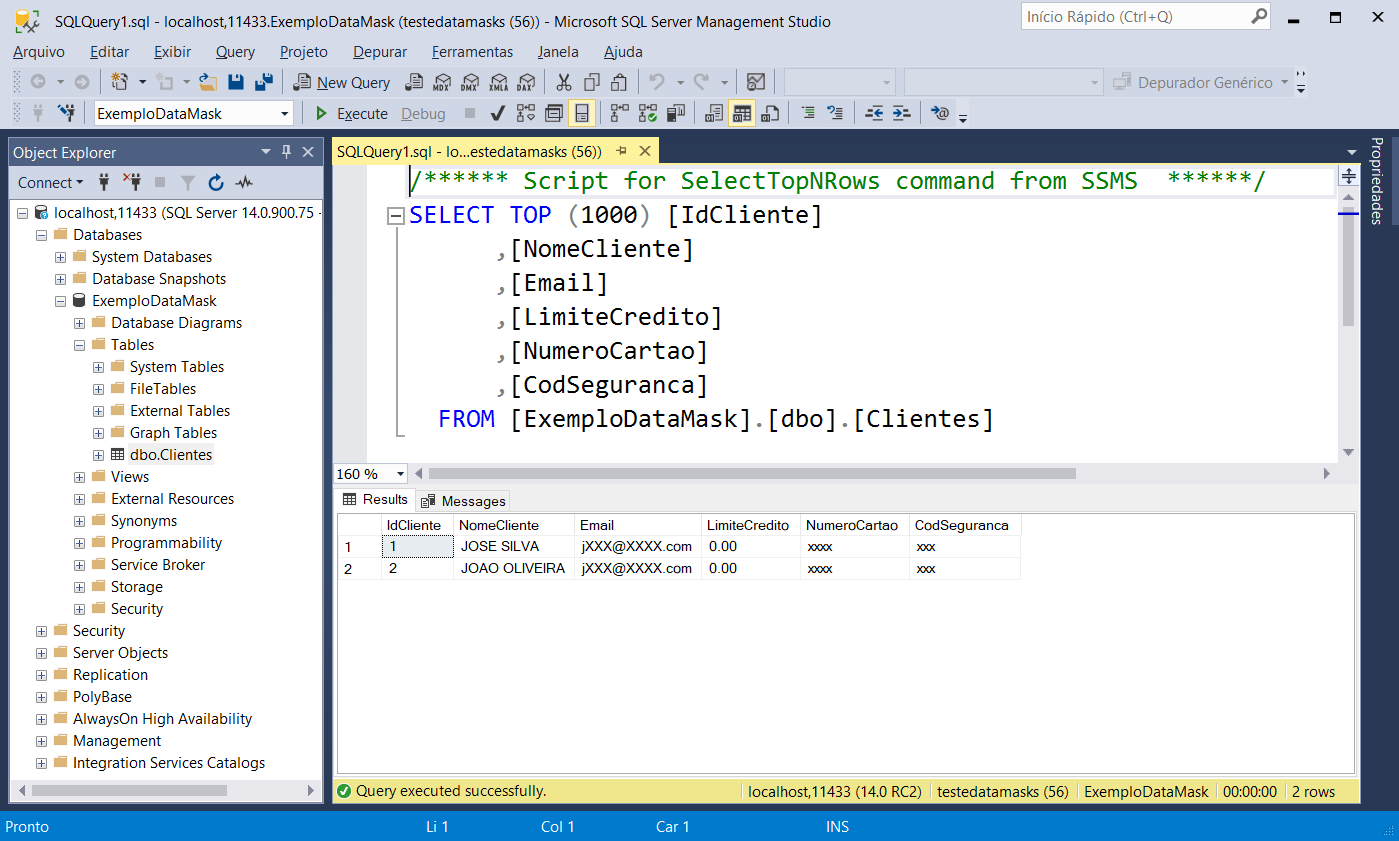Toggle Include Actual Execution Plan
This screenshot has height=841, width=1399.
pos(620,113)
